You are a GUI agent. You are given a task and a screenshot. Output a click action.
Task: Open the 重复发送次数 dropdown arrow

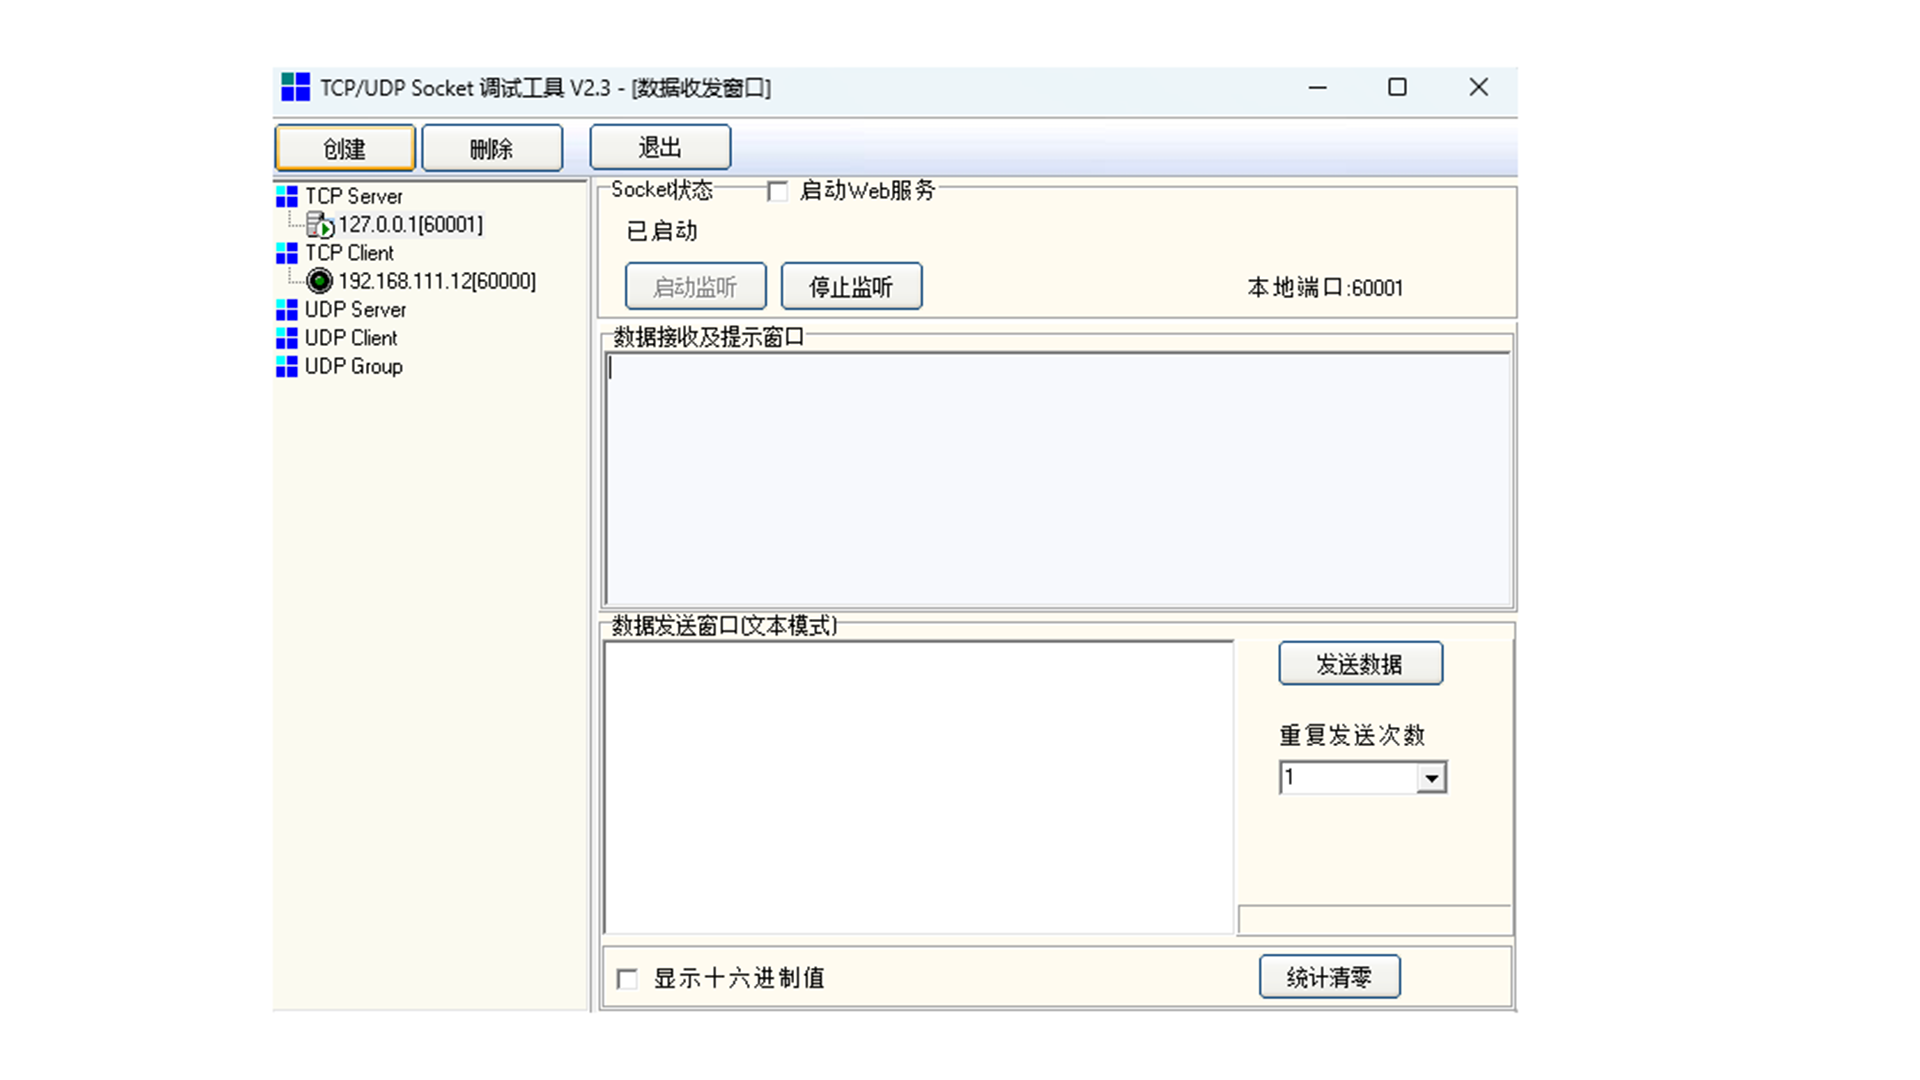coord(1431,778)
